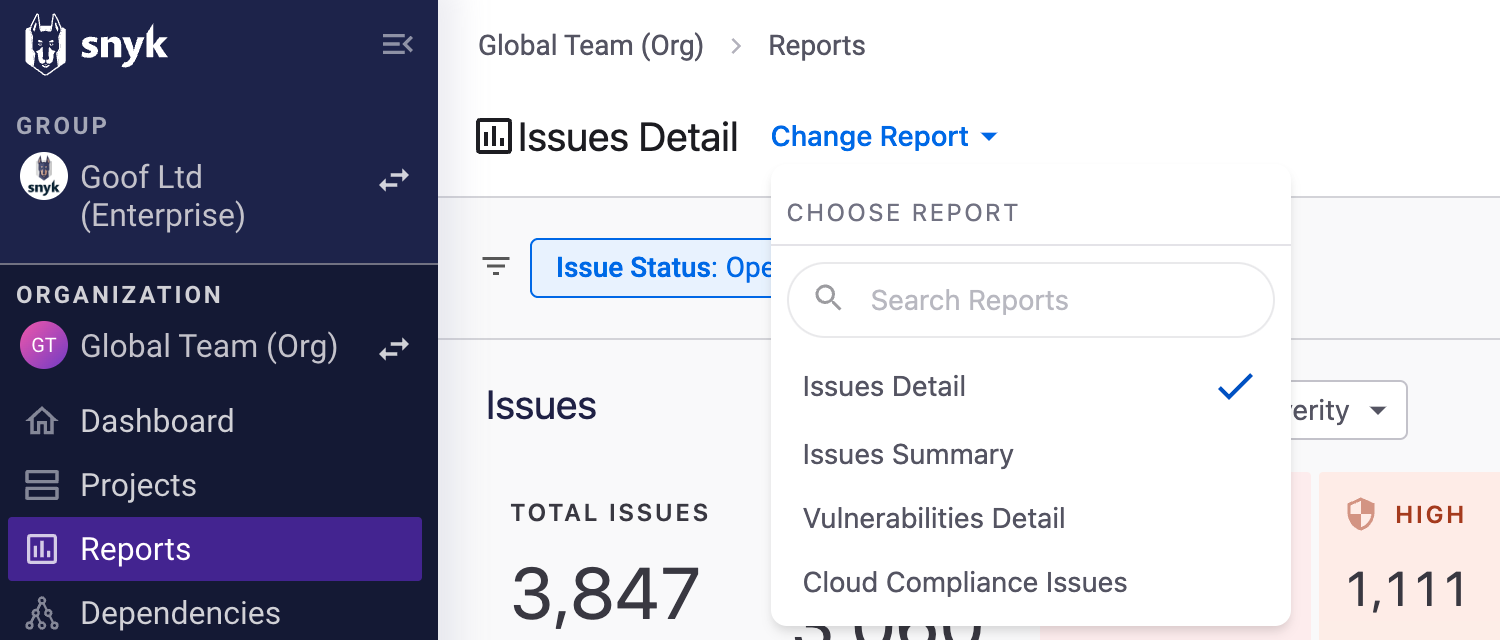This screenshot has width=1500, height=640.
Task: Click the Global Team (Org) organization name
Action: (x=209, y=347)
